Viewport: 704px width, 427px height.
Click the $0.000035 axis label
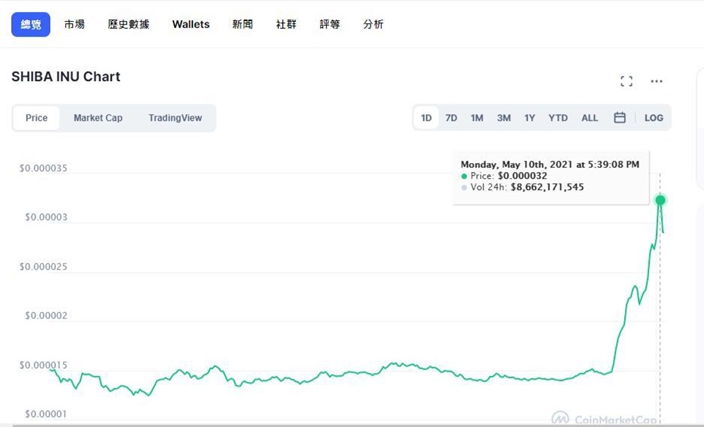pos(43,168)
